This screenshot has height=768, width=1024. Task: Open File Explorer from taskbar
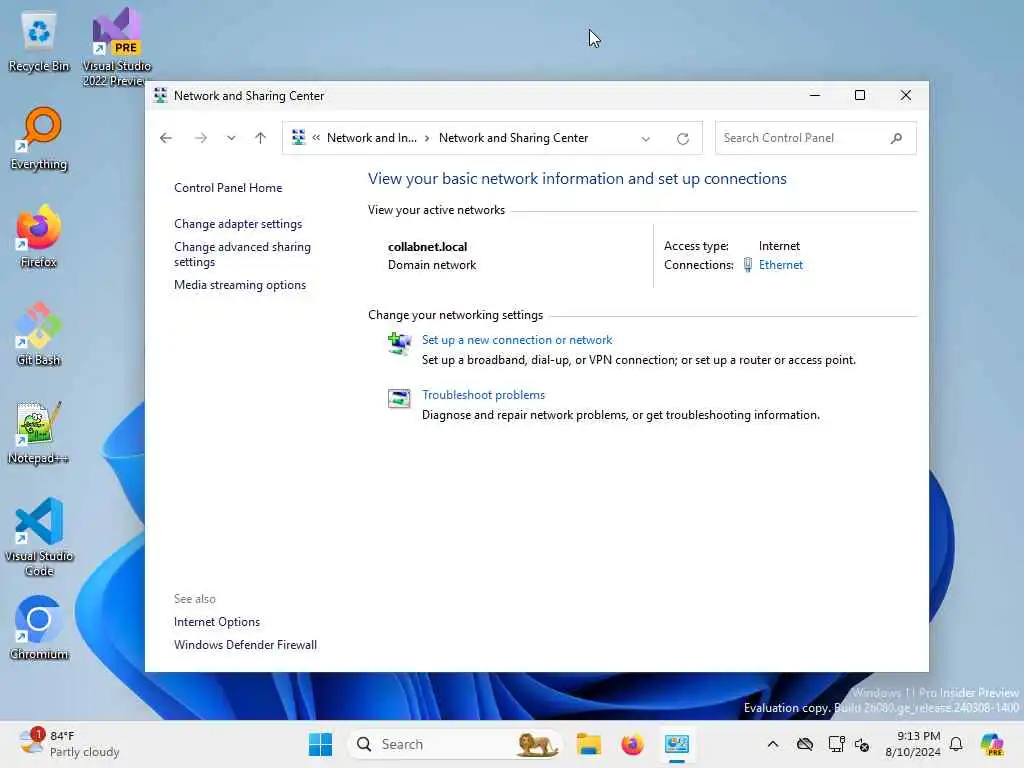(588, 744)
